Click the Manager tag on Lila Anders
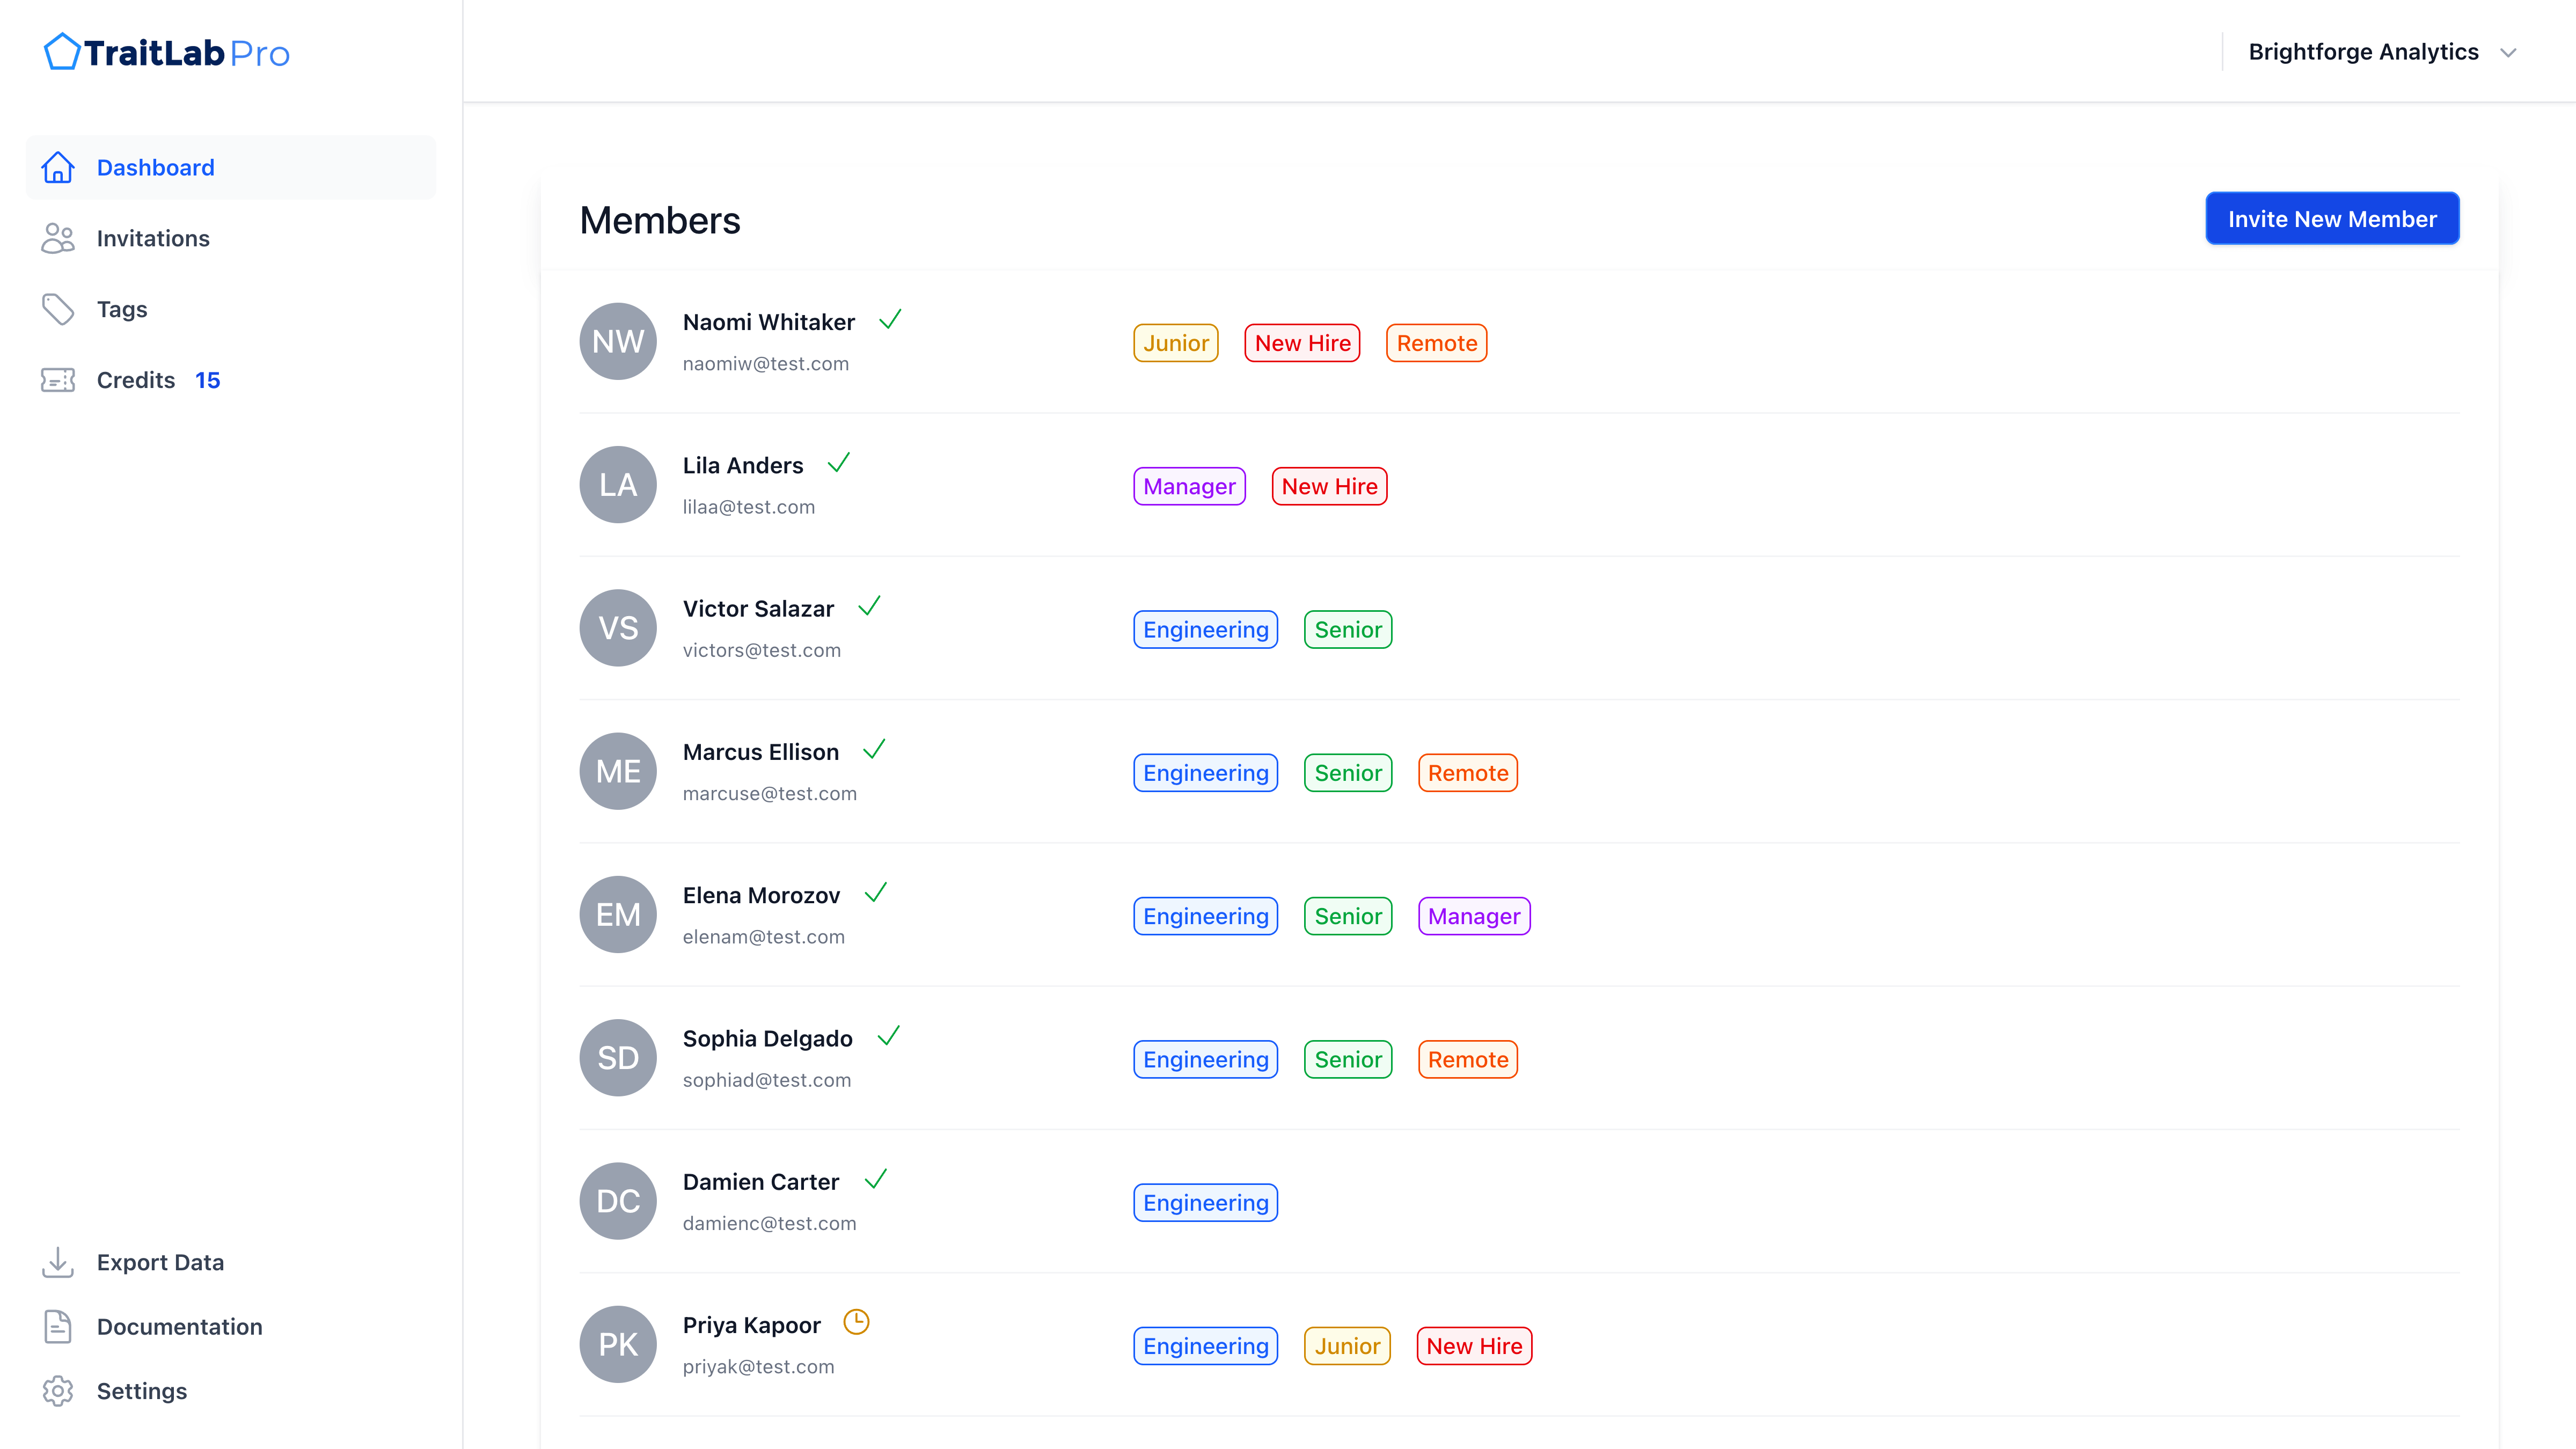2576x1449 pixels. 1189,486
